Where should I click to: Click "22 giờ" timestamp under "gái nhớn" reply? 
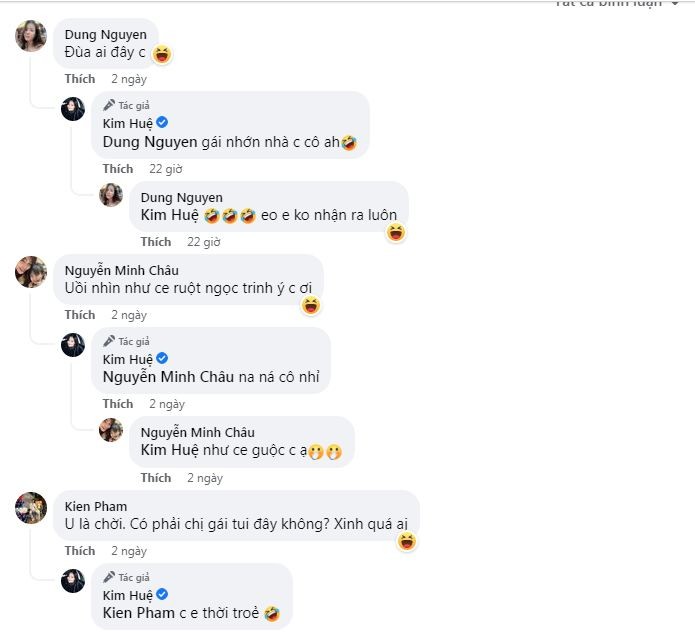pos(167,169)
